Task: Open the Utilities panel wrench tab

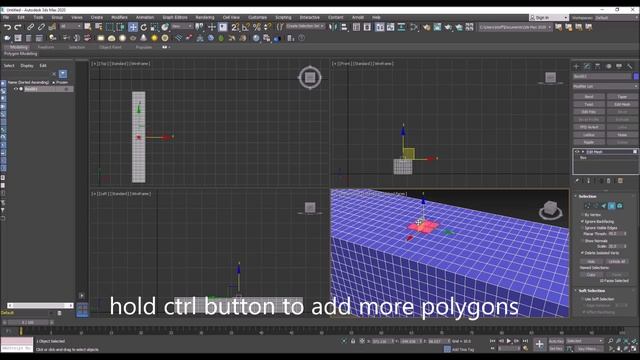Action: point(630,66)
